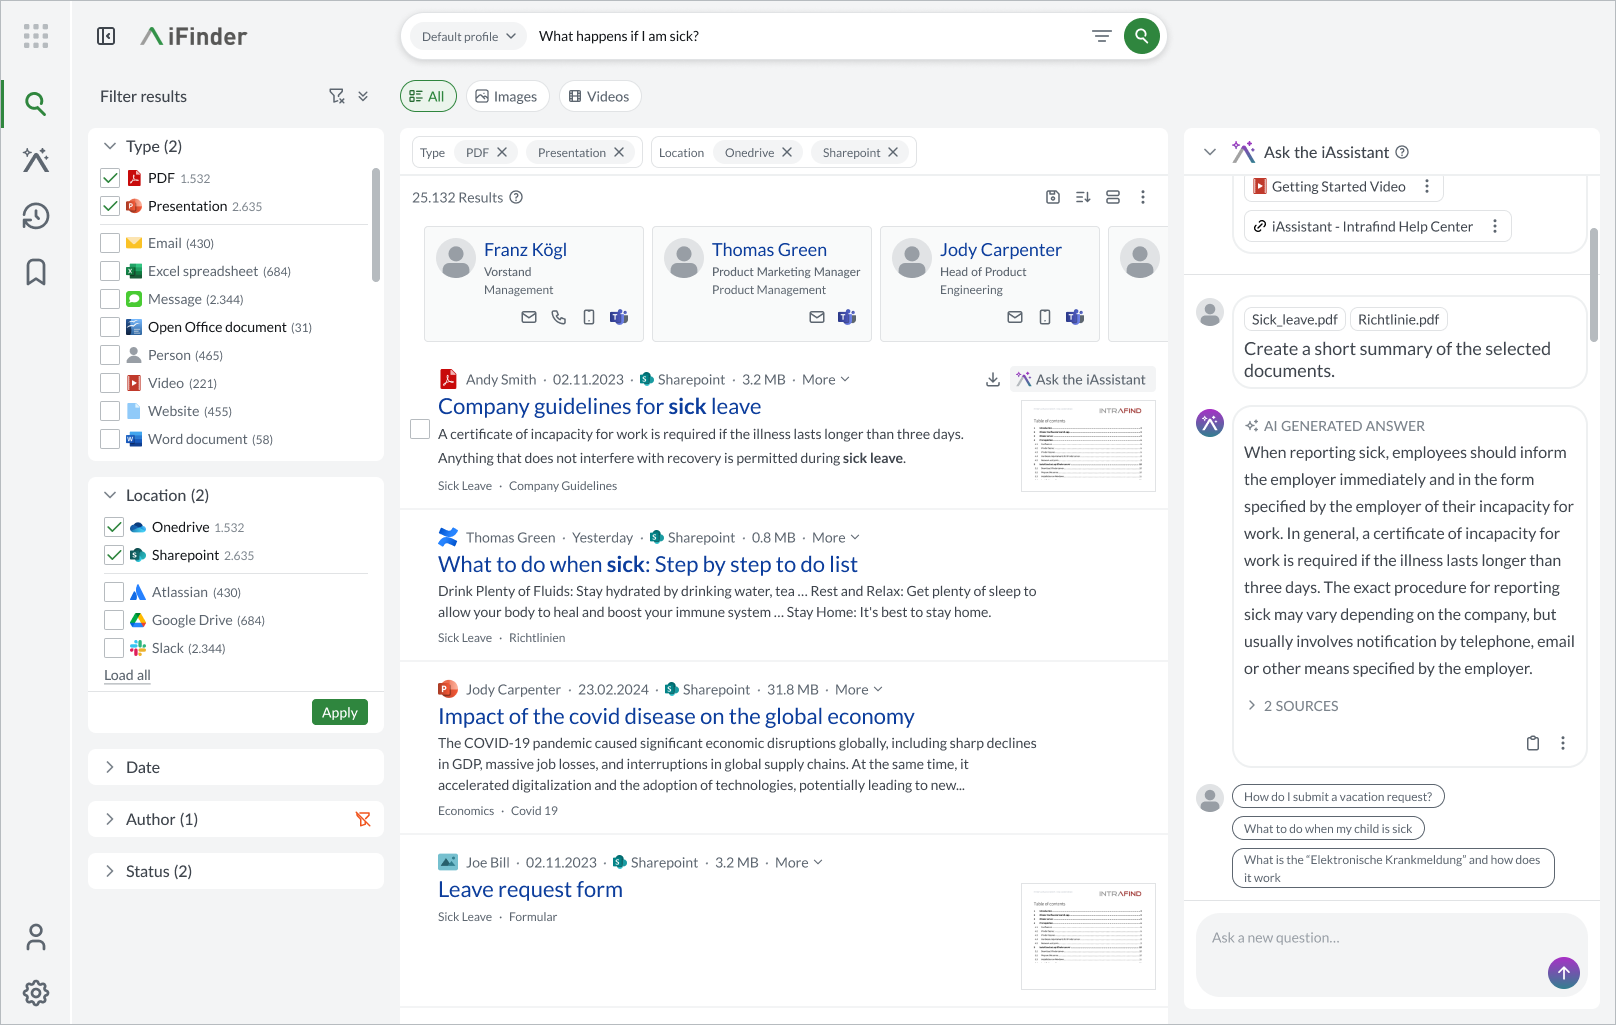
Task: Open search filter options in search bar
Action: tap(1102, 36)
